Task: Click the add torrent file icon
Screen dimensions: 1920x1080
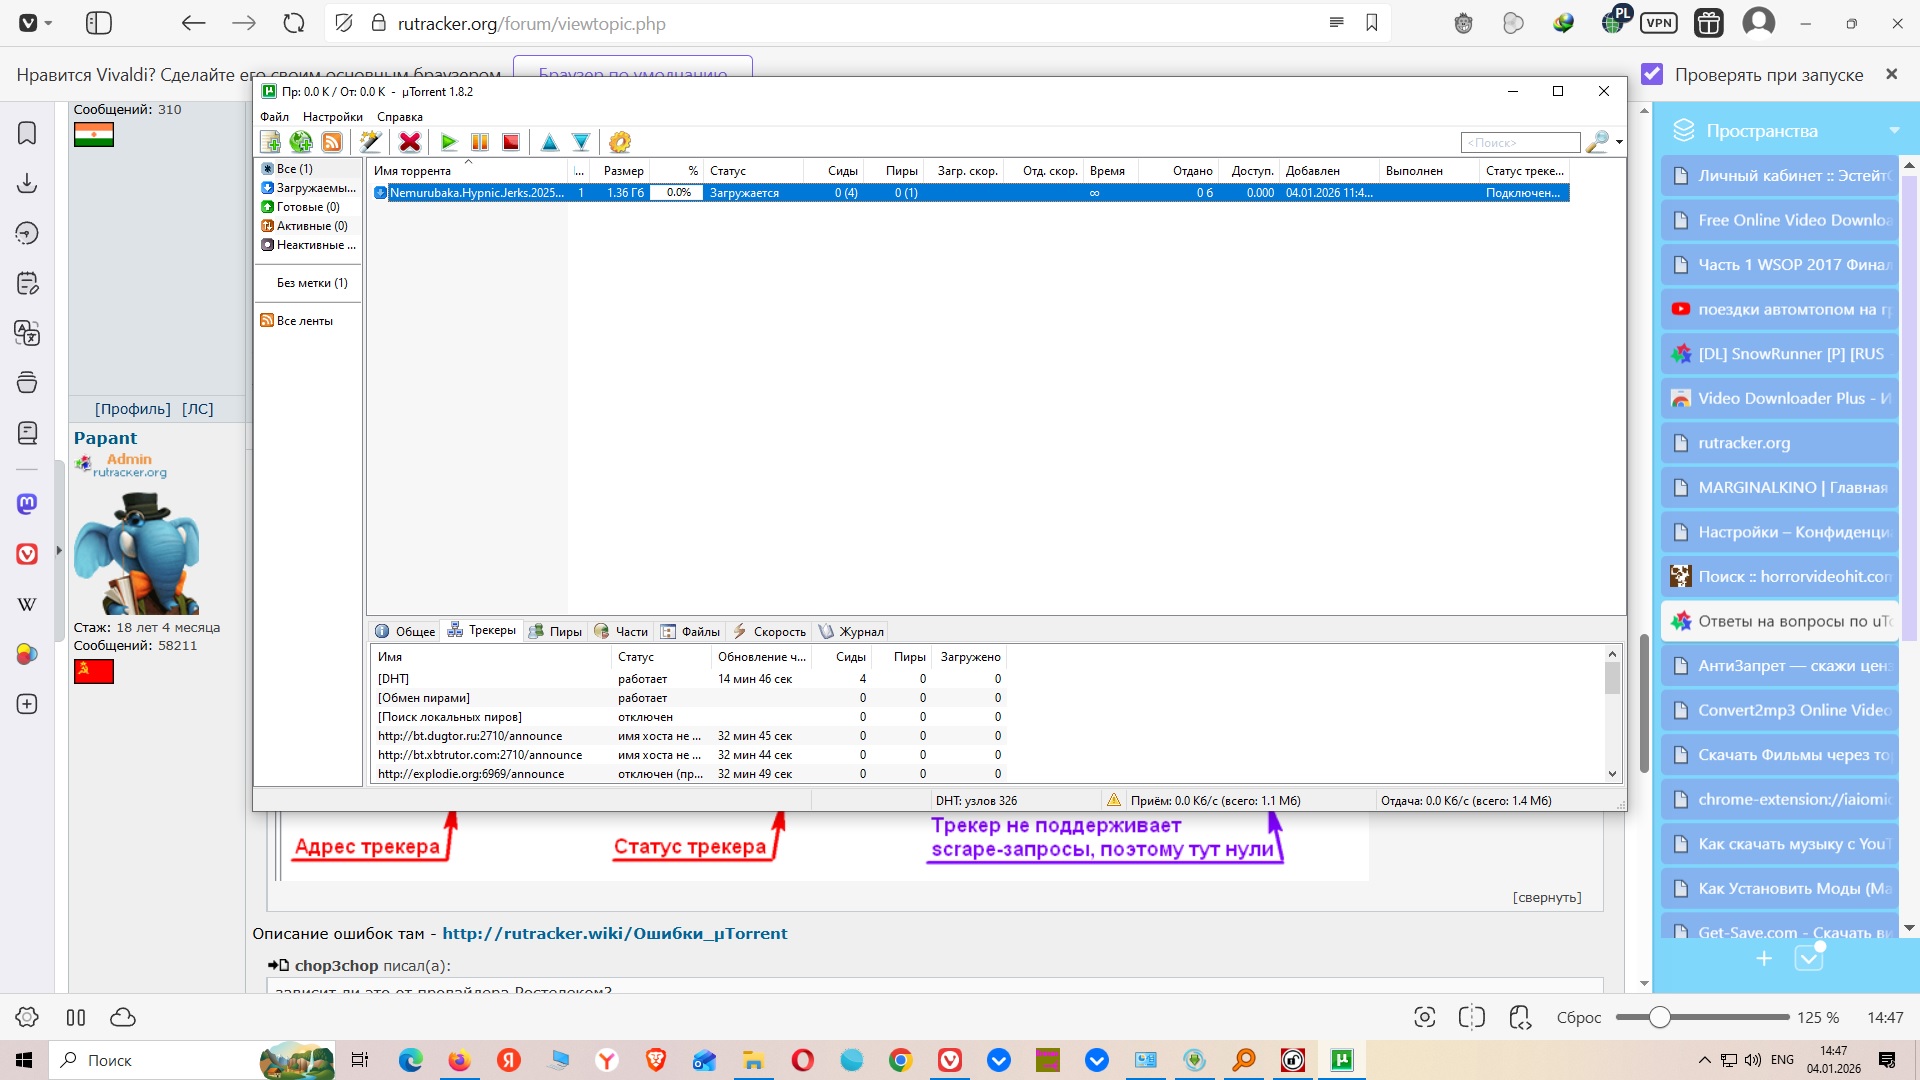Action: point(270,142)
